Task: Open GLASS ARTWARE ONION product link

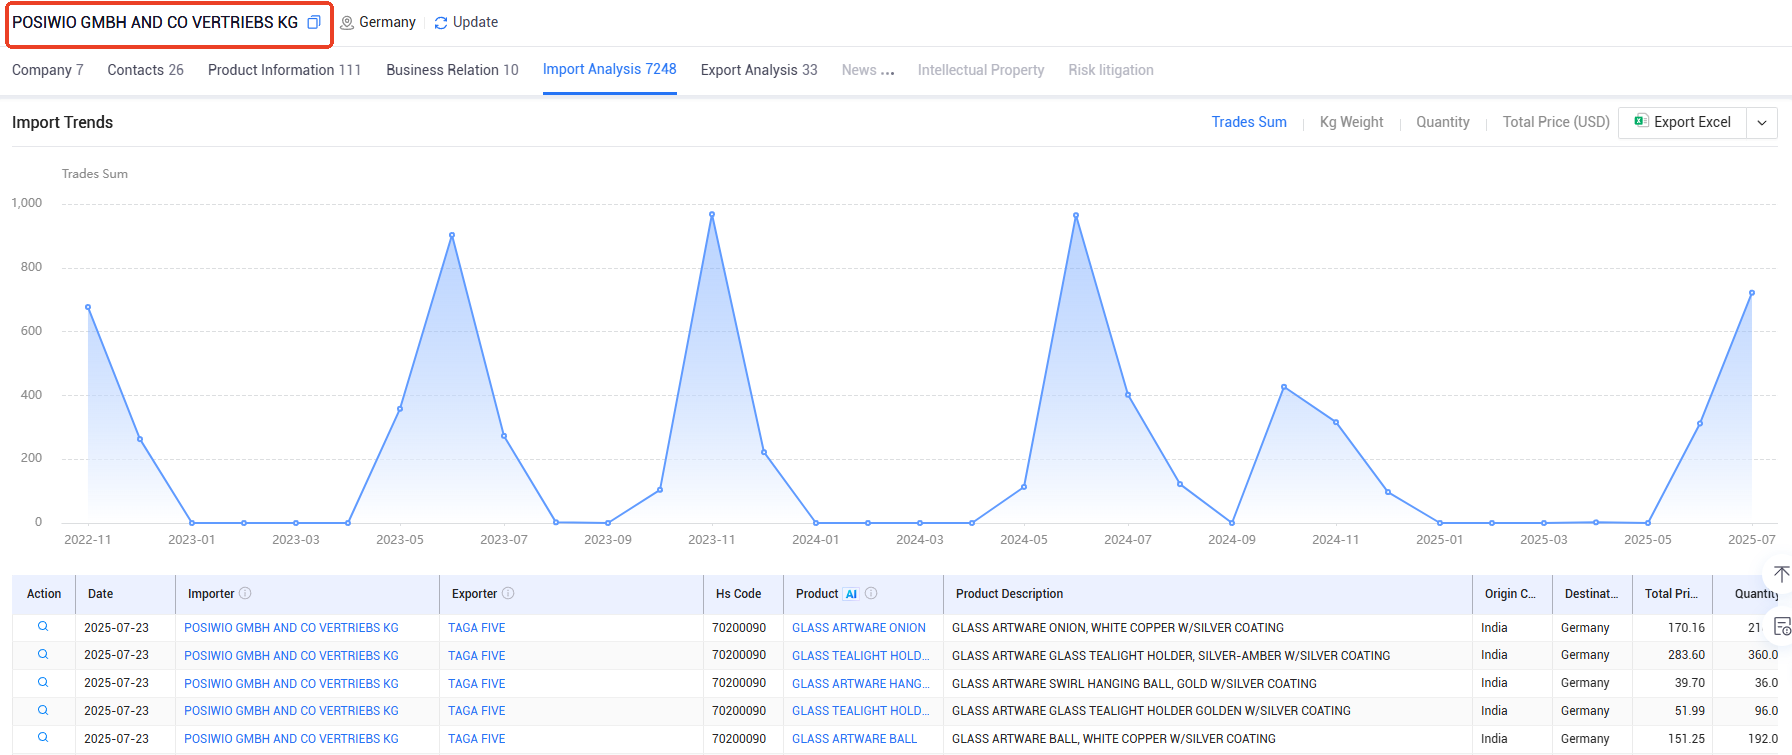Action: tap(859, 628)
